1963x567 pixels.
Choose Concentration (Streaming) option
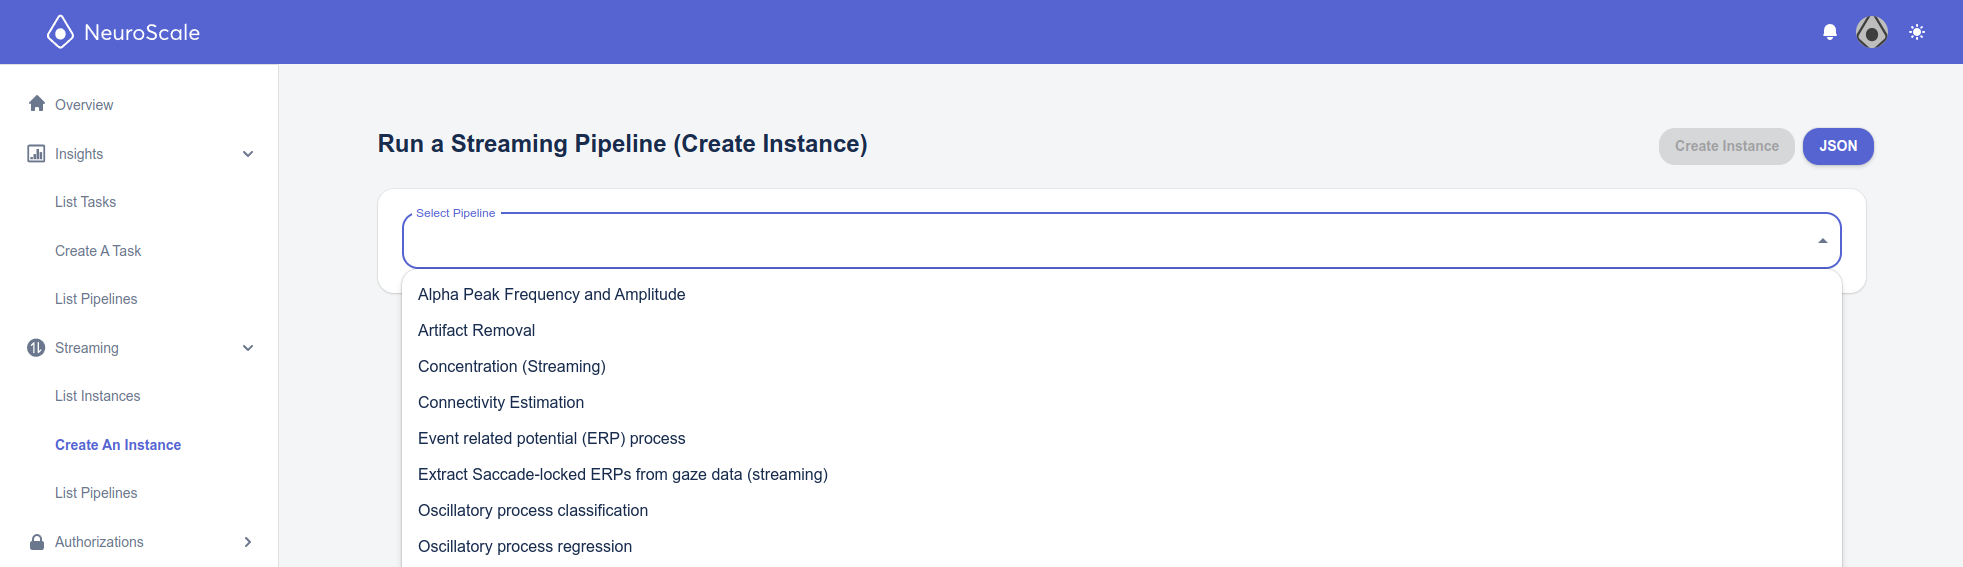(x=1121, y=366)
